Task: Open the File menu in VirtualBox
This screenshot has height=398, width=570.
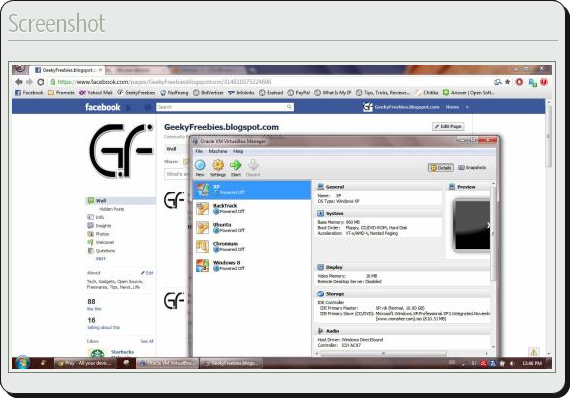Action: pyautogui.click(x=199, y=151)
